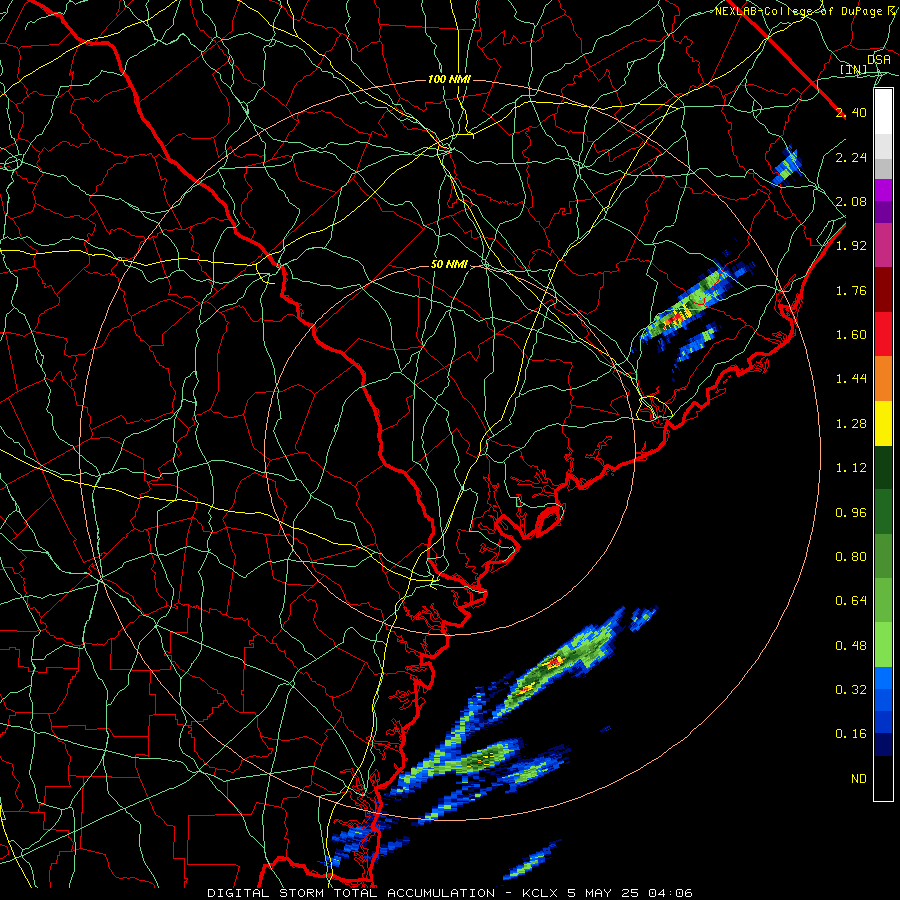The image size is (900, 900).
Task: Click the 0.32 legend value
Action: tap(851, 690)
